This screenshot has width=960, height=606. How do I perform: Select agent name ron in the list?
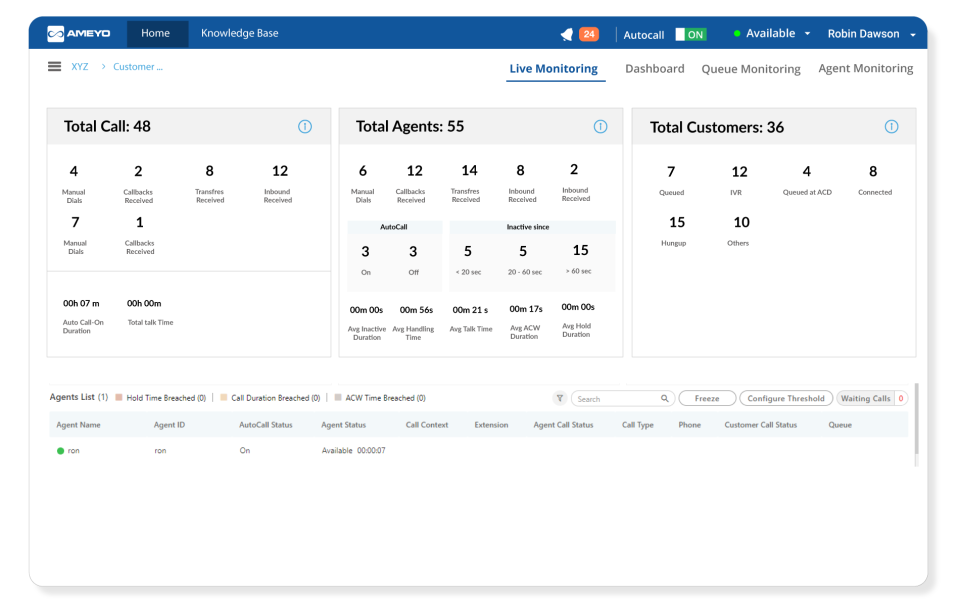73,451
